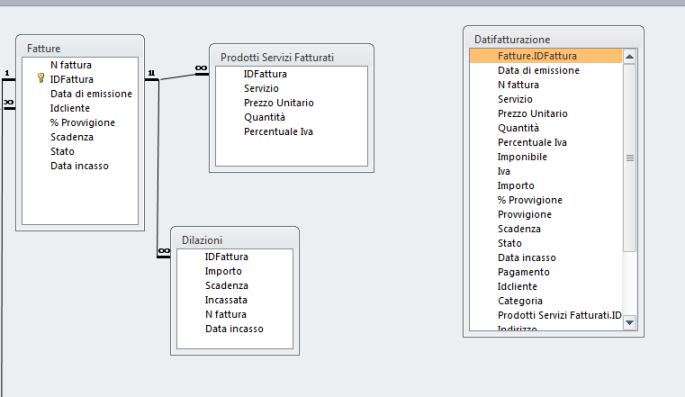Viewport: 685px width, 397px height.
Task: Click the relationship line between Fatture and Prodotti Servizi Fatturati
Action: [177, 77]
